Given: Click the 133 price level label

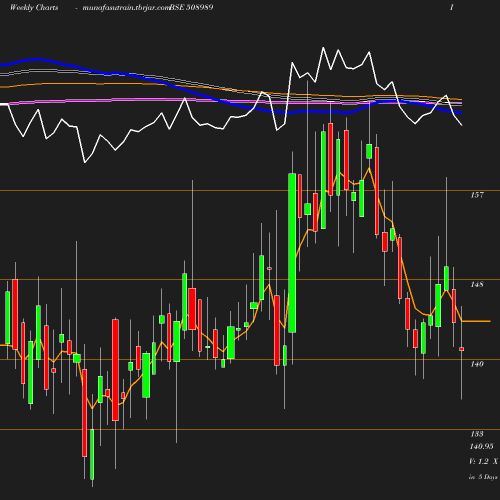Looking at the screenshot, I should point(477,434).
